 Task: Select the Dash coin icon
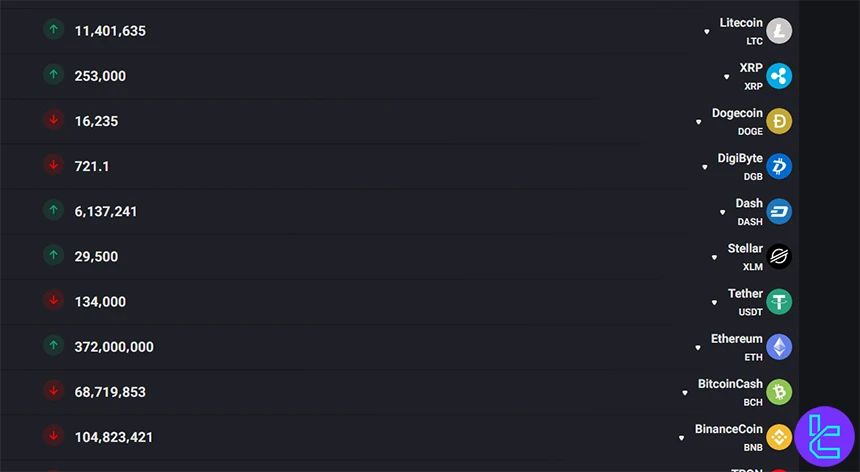pyautogui.click(x=779, y=211)
